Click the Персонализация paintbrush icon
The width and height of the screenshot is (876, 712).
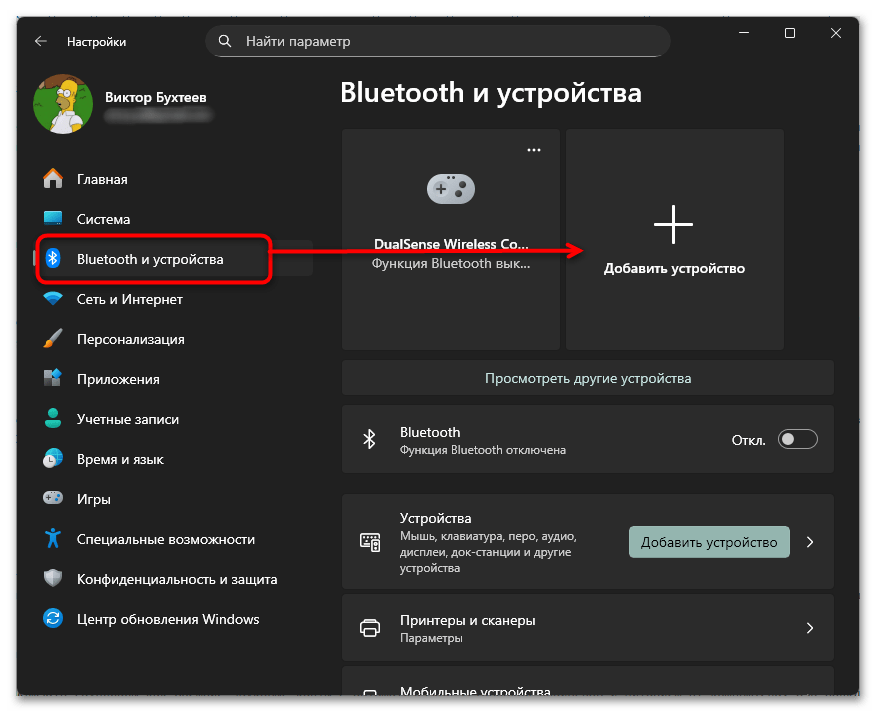tap(52, 339)
